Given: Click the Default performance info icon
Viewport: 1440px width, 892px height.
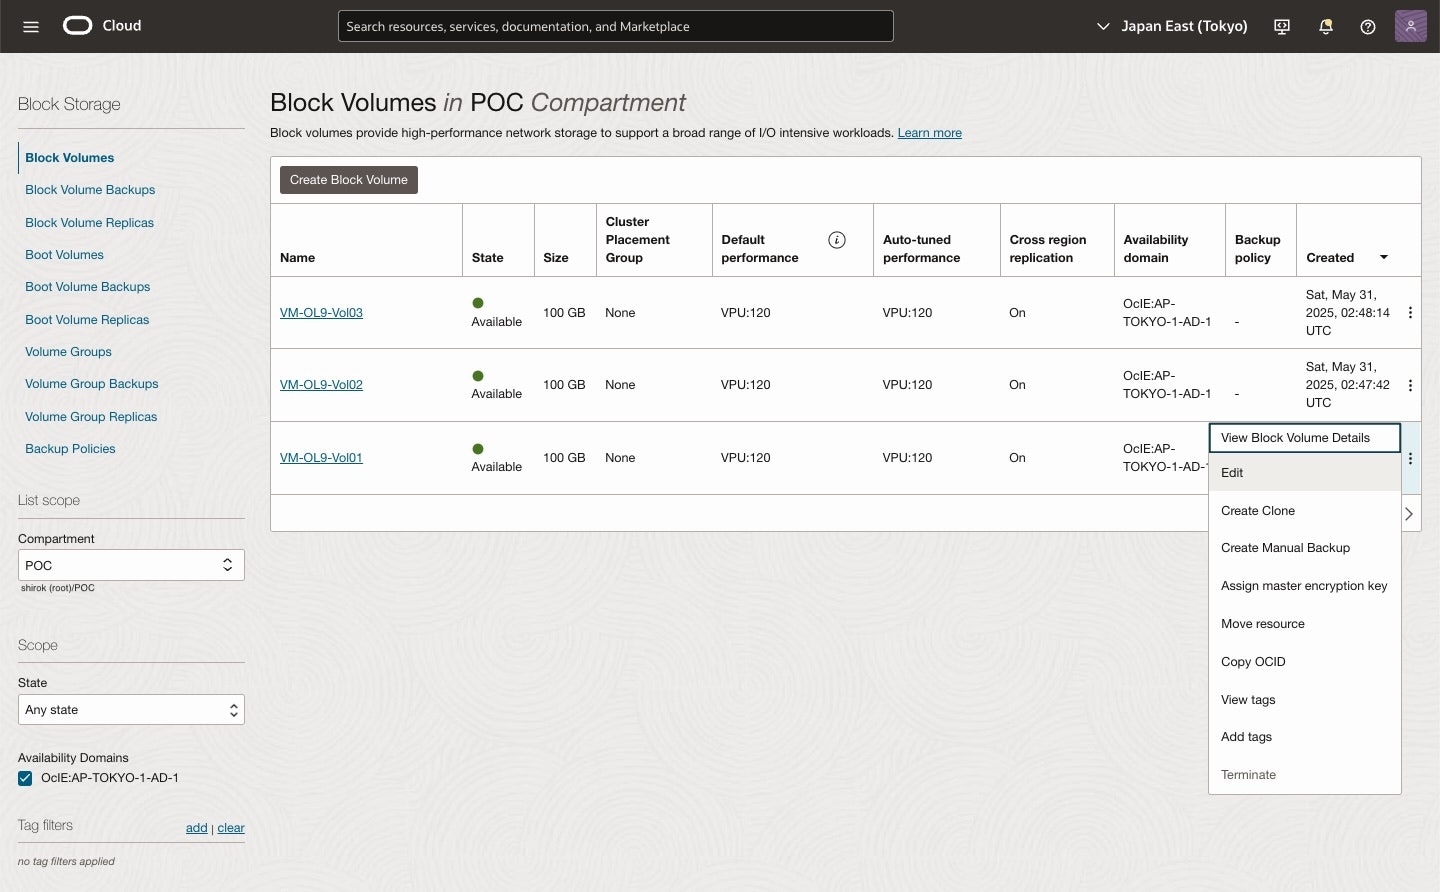Looking at the screenshot, I should tap(837, 240).
